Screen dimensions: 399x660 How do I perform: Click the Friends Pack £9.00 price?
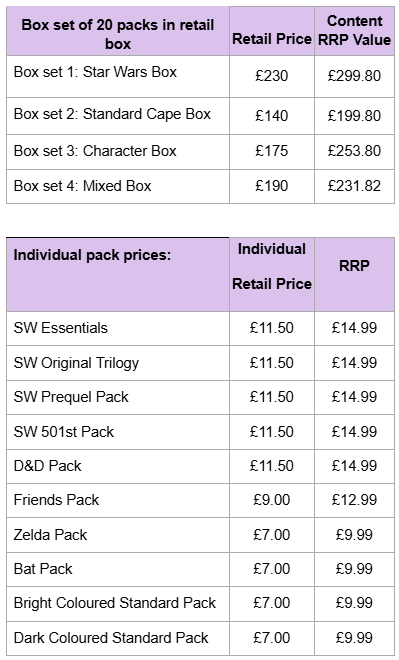click(x=272, y=500)
